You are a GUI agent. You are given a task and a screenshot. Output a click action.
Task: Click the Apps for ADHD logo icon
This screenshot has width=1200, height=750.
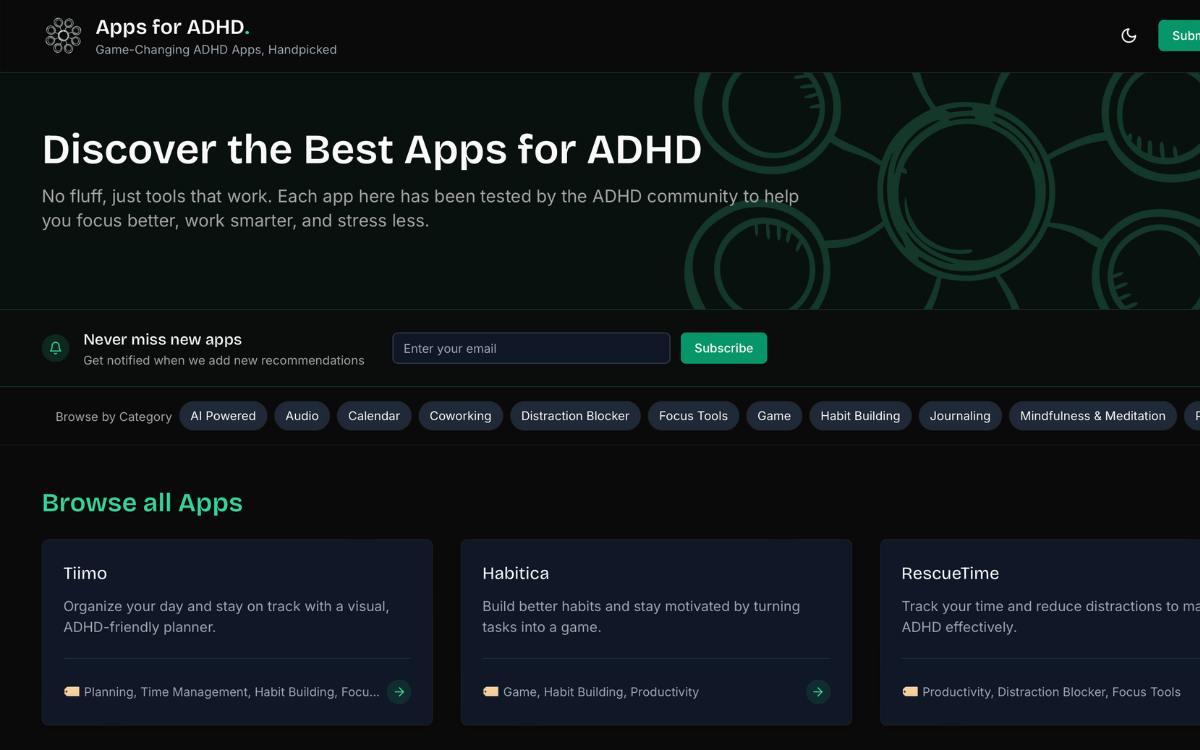click(x=63, y=35)
